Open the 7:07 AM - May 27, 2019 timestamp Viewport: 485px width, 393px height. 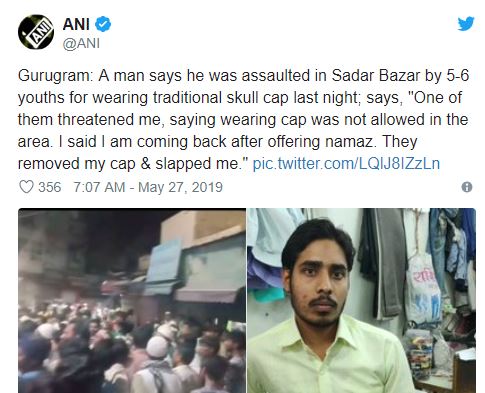click(x=148, y=187)
